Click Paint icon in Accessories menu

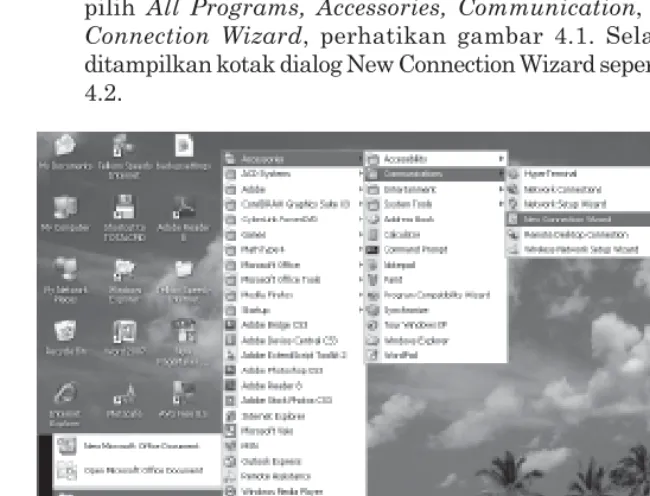point(373,280)
